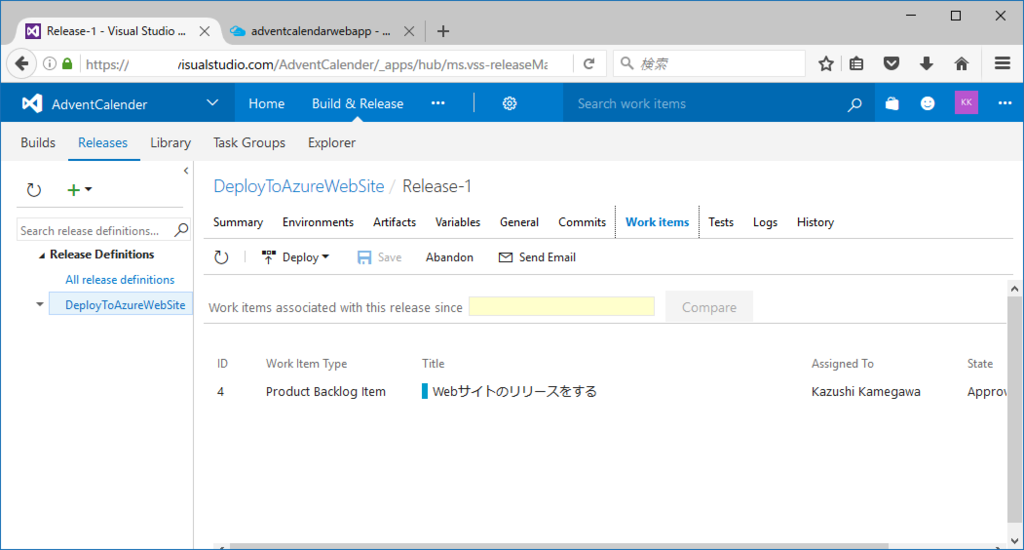Click the Compare button
This screenshot has height=550, width=1024.
coord(709,307)
